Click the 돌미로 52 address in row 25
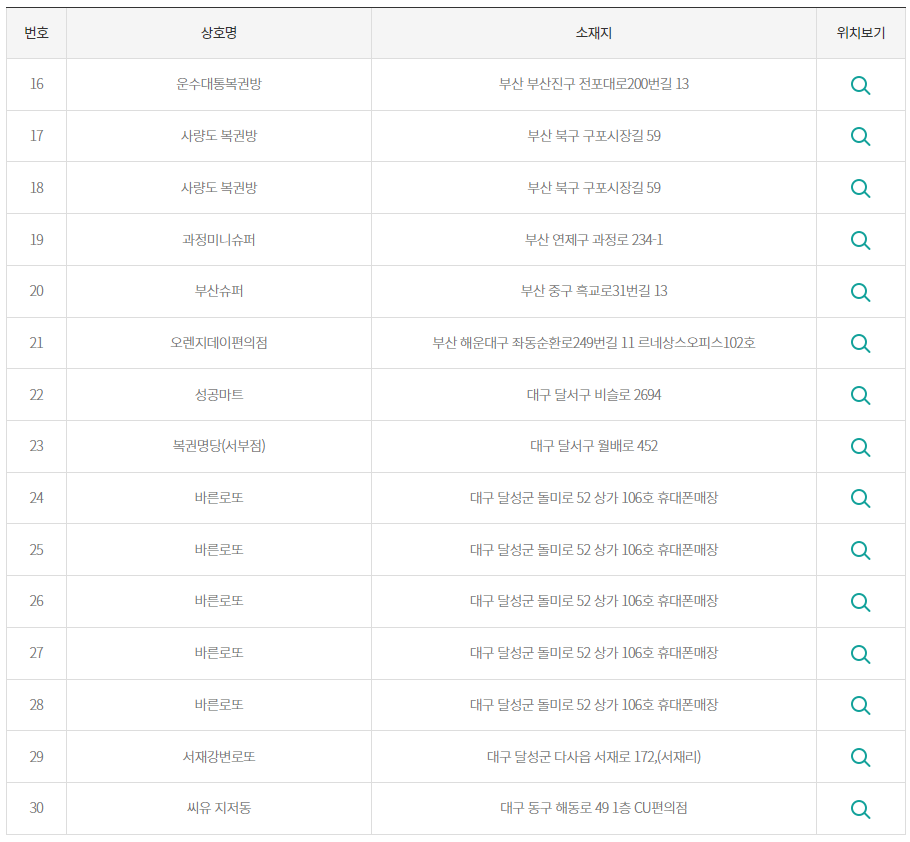Viewport: 910px width, 842px height. coord(594,550)
